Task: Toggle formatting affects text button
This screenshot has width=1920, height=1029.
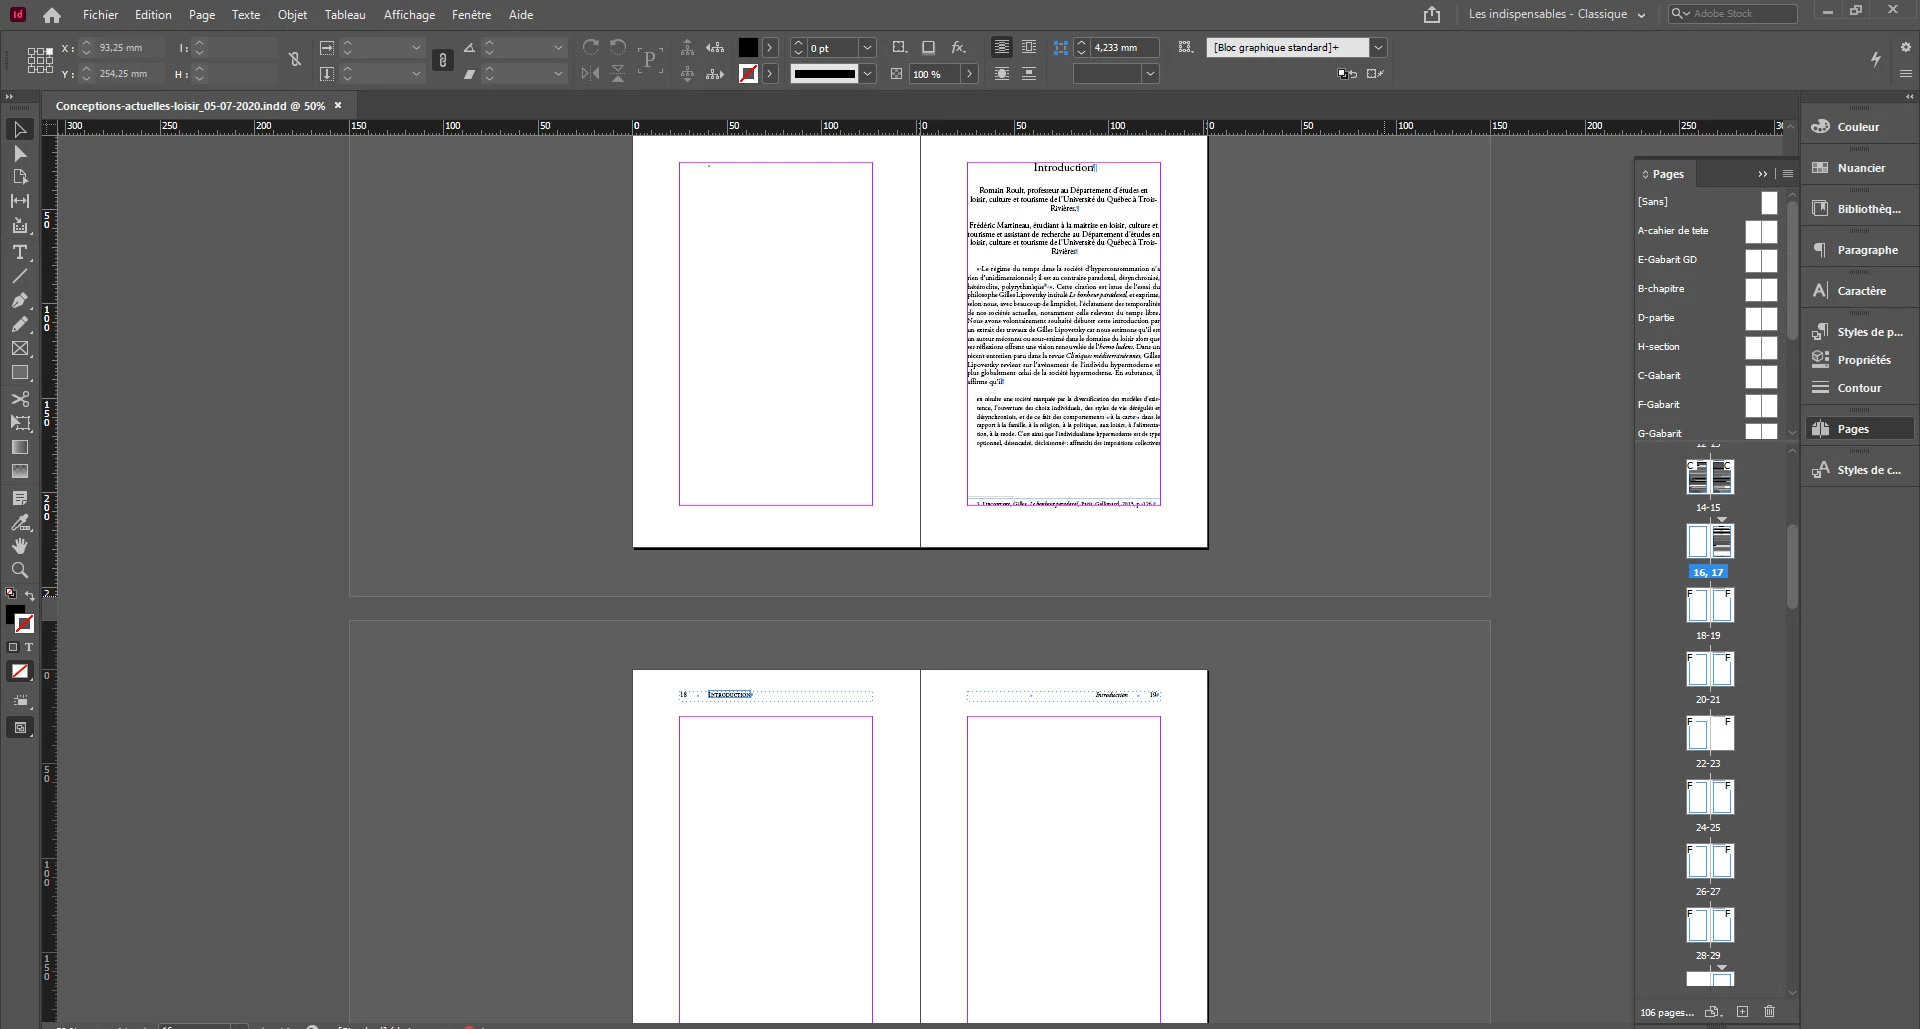Action: pos(29,647)
